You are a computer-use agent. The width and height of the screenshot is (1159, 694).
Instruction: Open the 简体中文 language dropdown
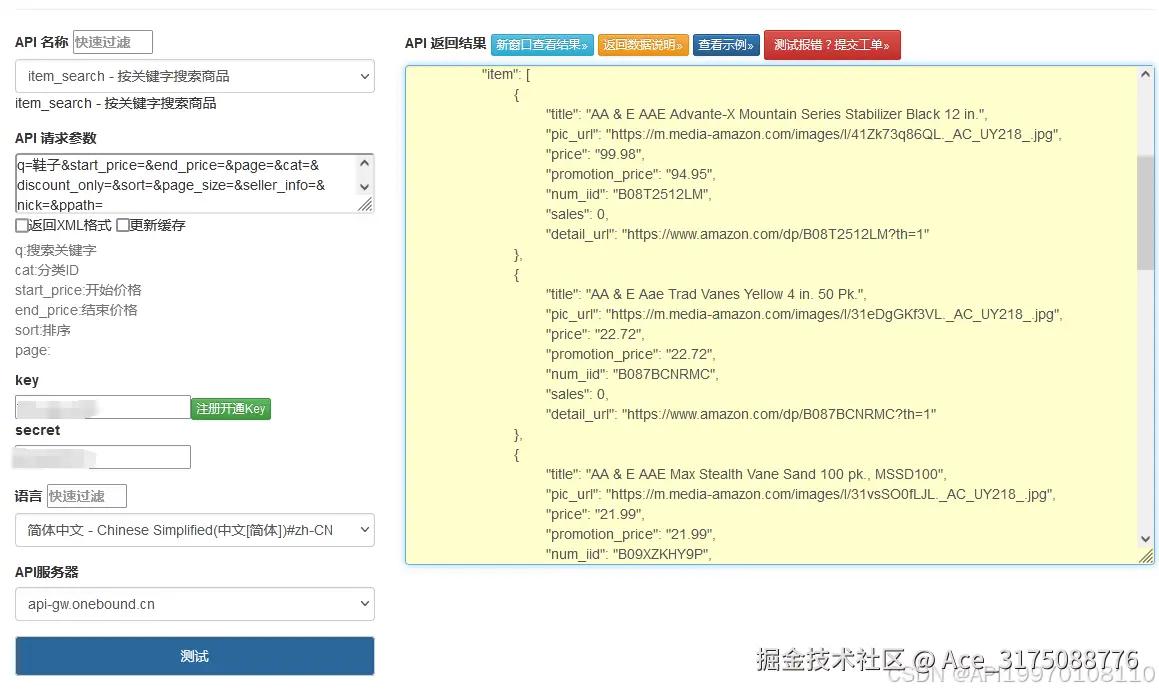(x=194, y=530)
